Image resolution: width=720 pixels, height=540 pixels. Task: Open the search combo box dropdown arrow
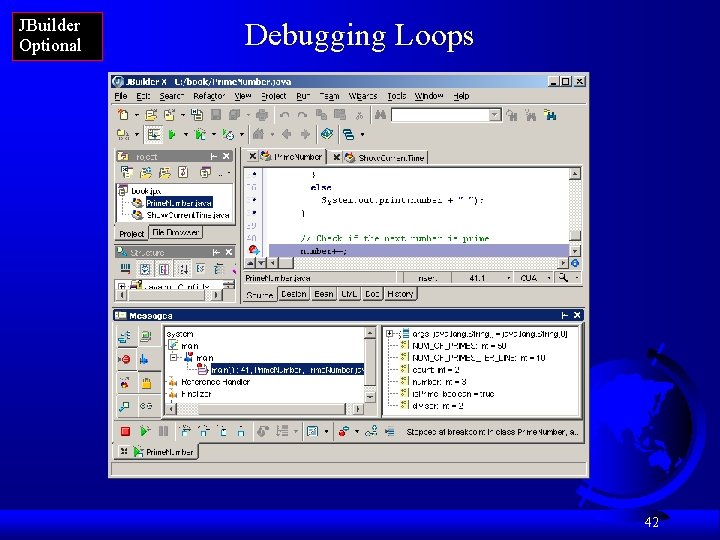(x=495, y=115)
